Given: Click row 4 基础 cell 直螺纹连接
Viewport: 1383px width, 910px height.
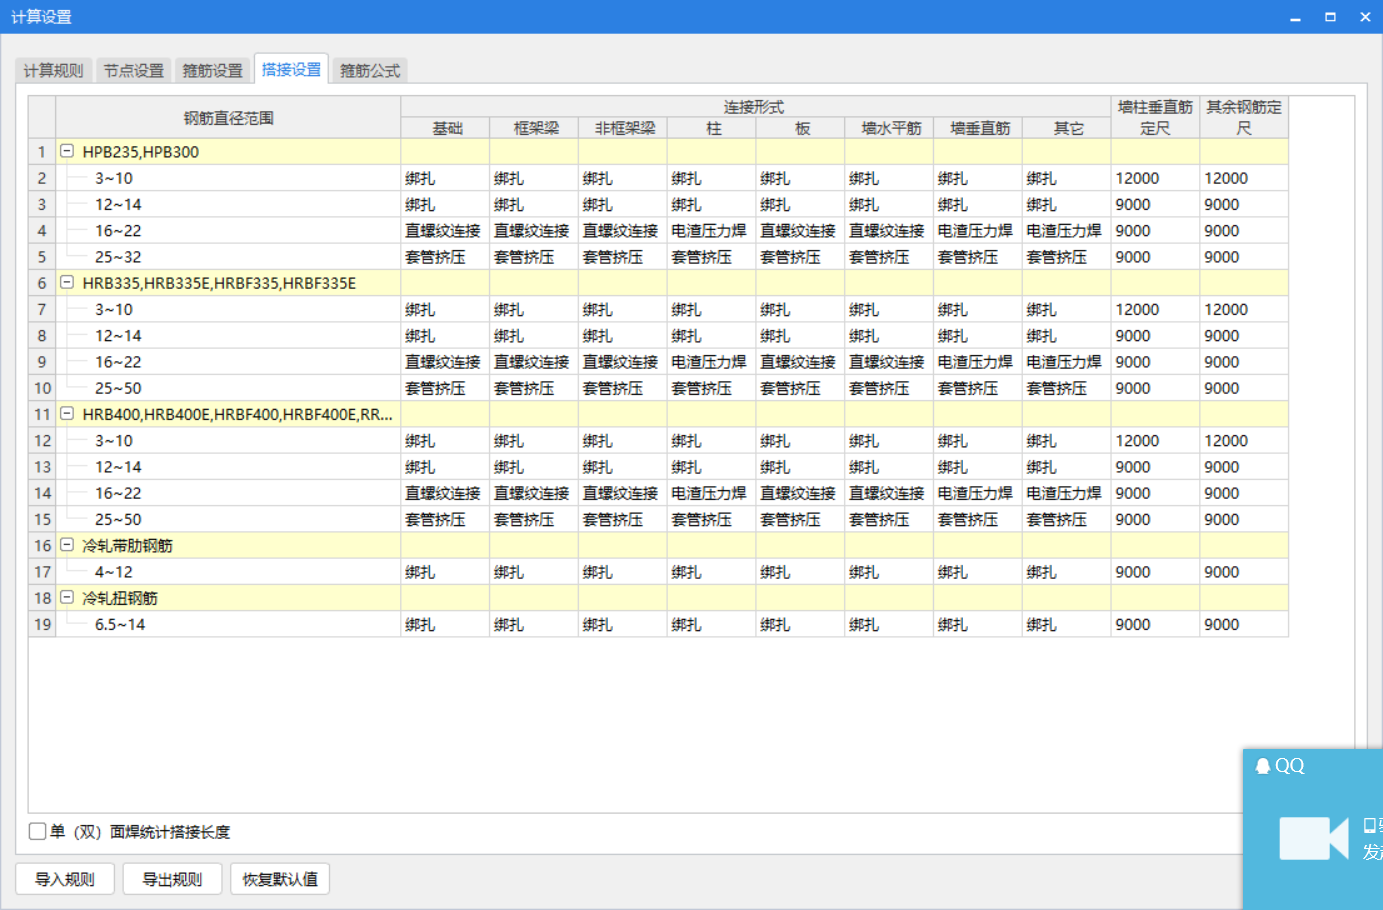Looking at the screenshot, I should [445, 230].
